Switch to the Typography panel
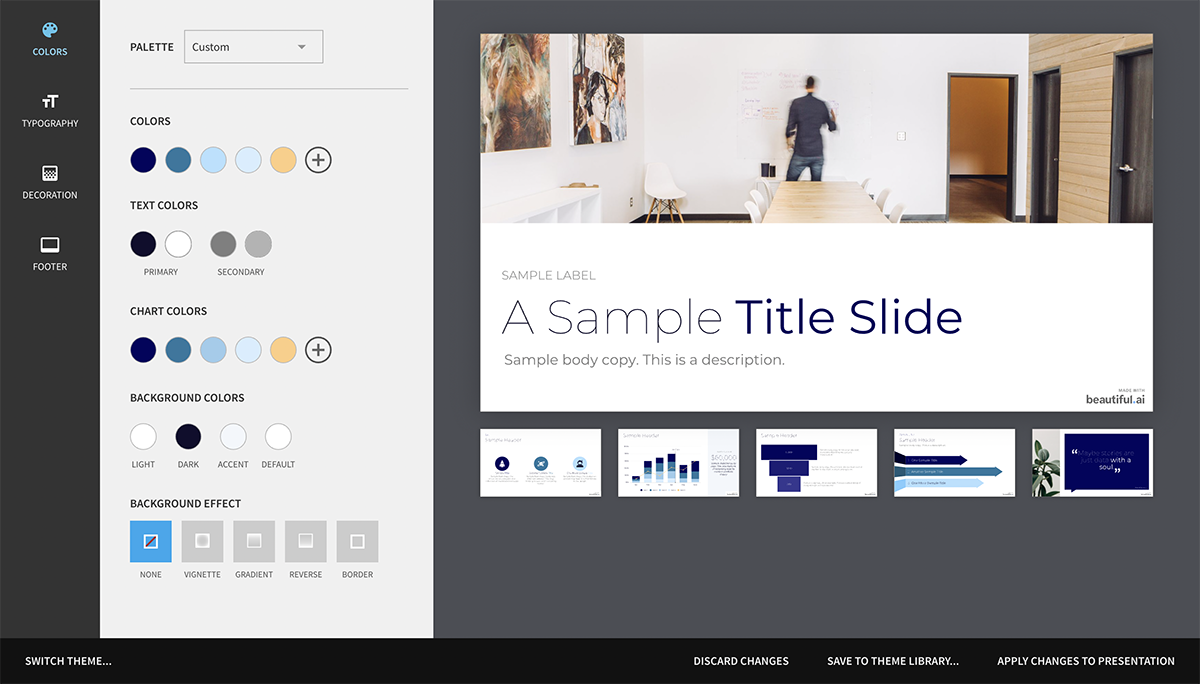Image resolution: width=1200 pixels, height=684 pixels. tap(49, 109)
